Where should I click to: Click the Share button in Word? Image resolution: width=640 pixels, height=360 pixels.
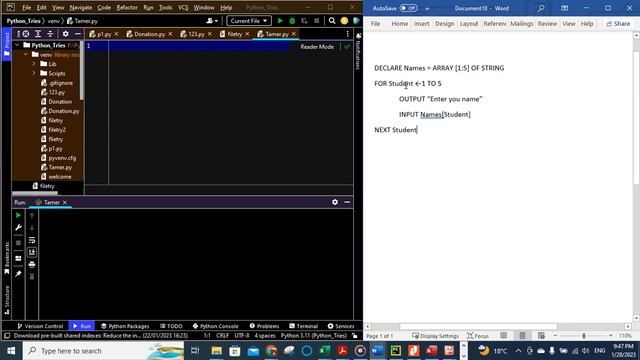click(x=618, y=24)
